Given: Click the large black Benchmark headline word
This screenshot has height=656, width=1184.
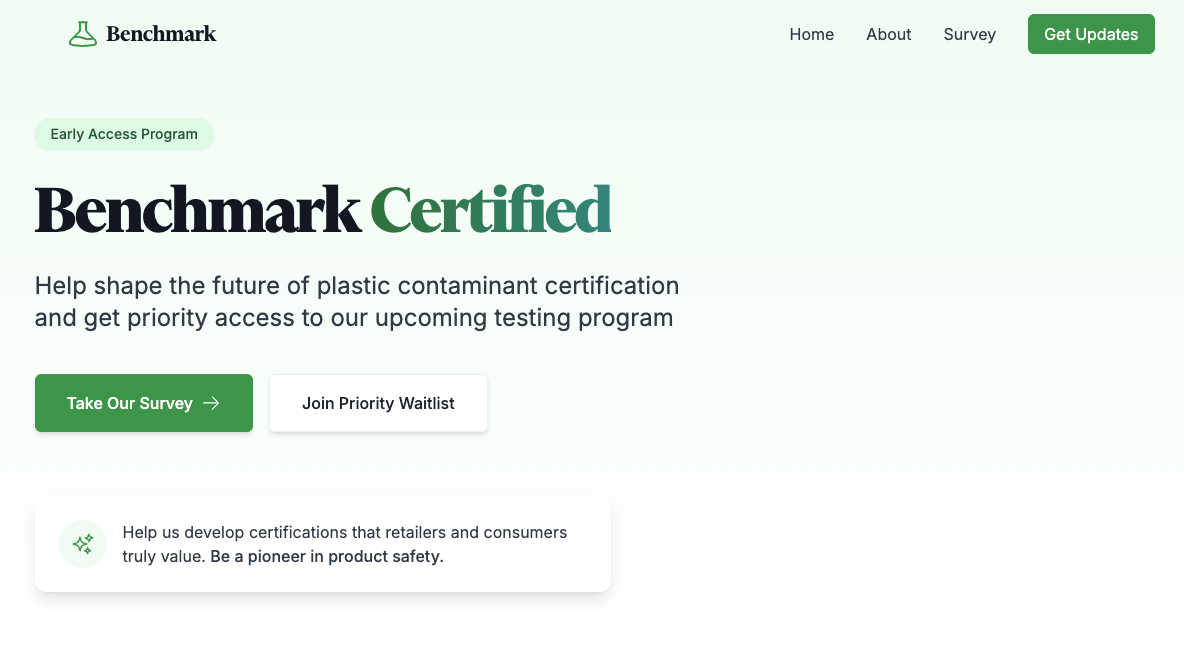Looking at the screenshot, I should tap(197, 210).
